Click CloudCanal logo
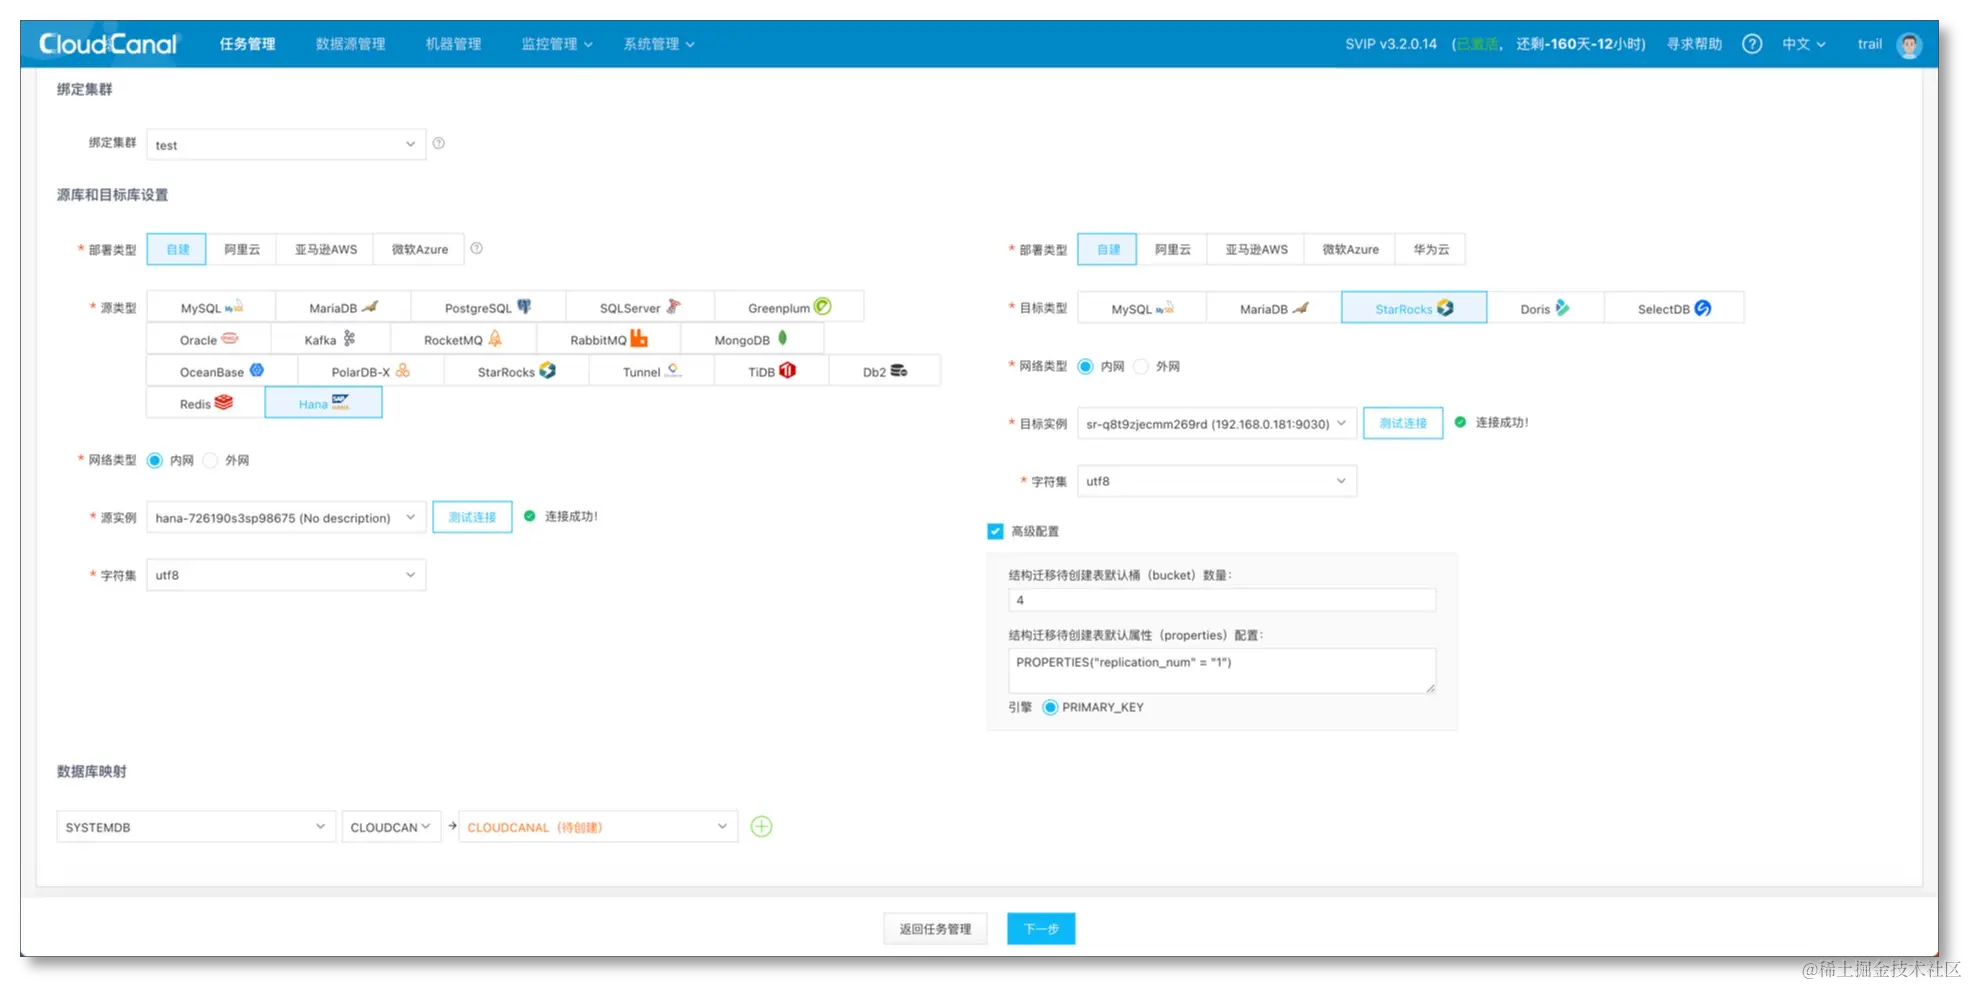Viewport: 1968px width, 986px height. point(108,44)
